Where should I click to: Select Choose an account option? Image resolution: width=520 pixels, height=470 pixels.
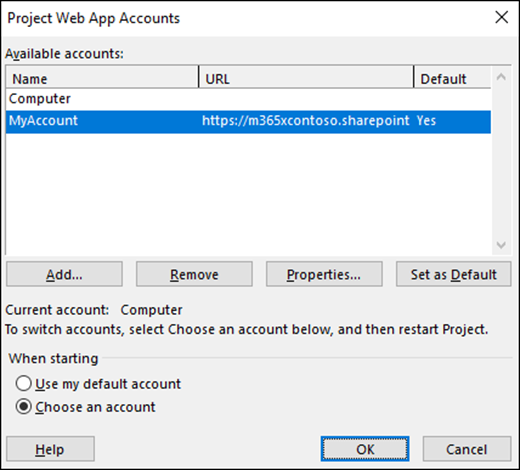pos(85,407)
